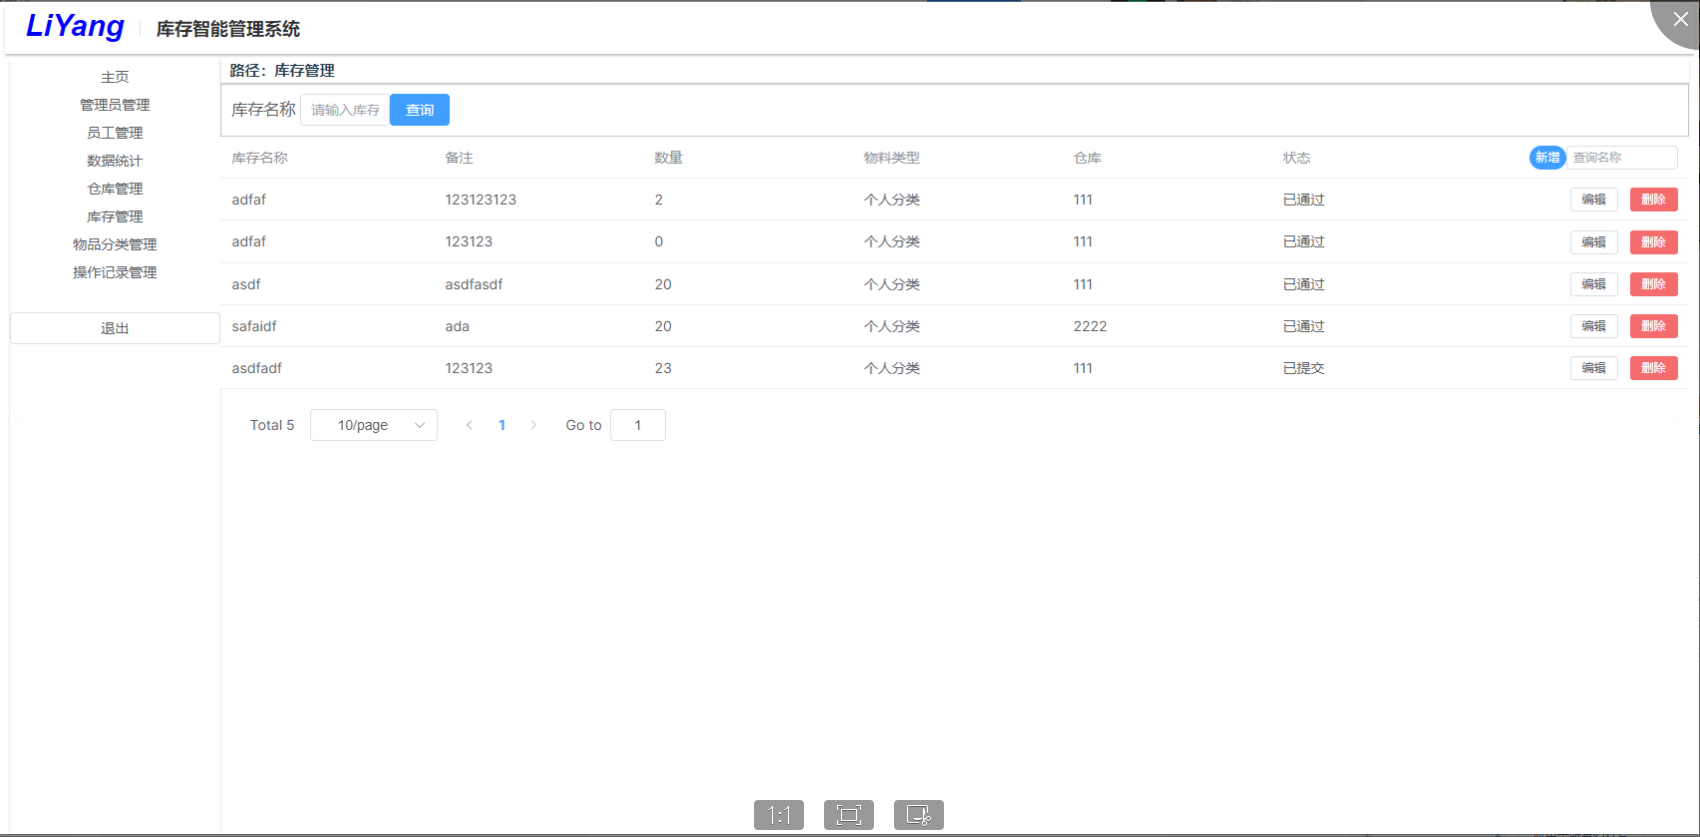This screenshot has height=837, width=1700.
Task: Go to previous page arrow
Action: tap(469, 425)
